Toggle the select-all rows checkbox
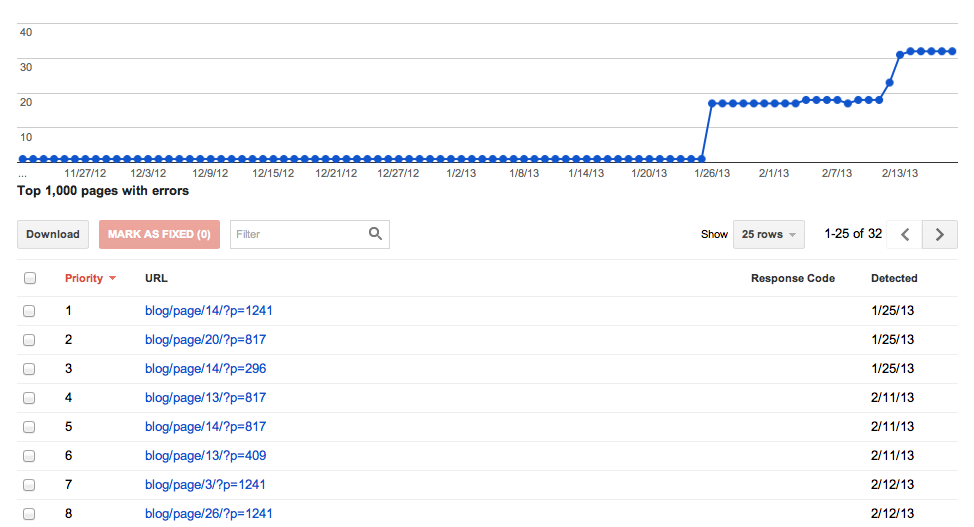The height and width of the screenshot is (527, 974). [x=29, y=278]
